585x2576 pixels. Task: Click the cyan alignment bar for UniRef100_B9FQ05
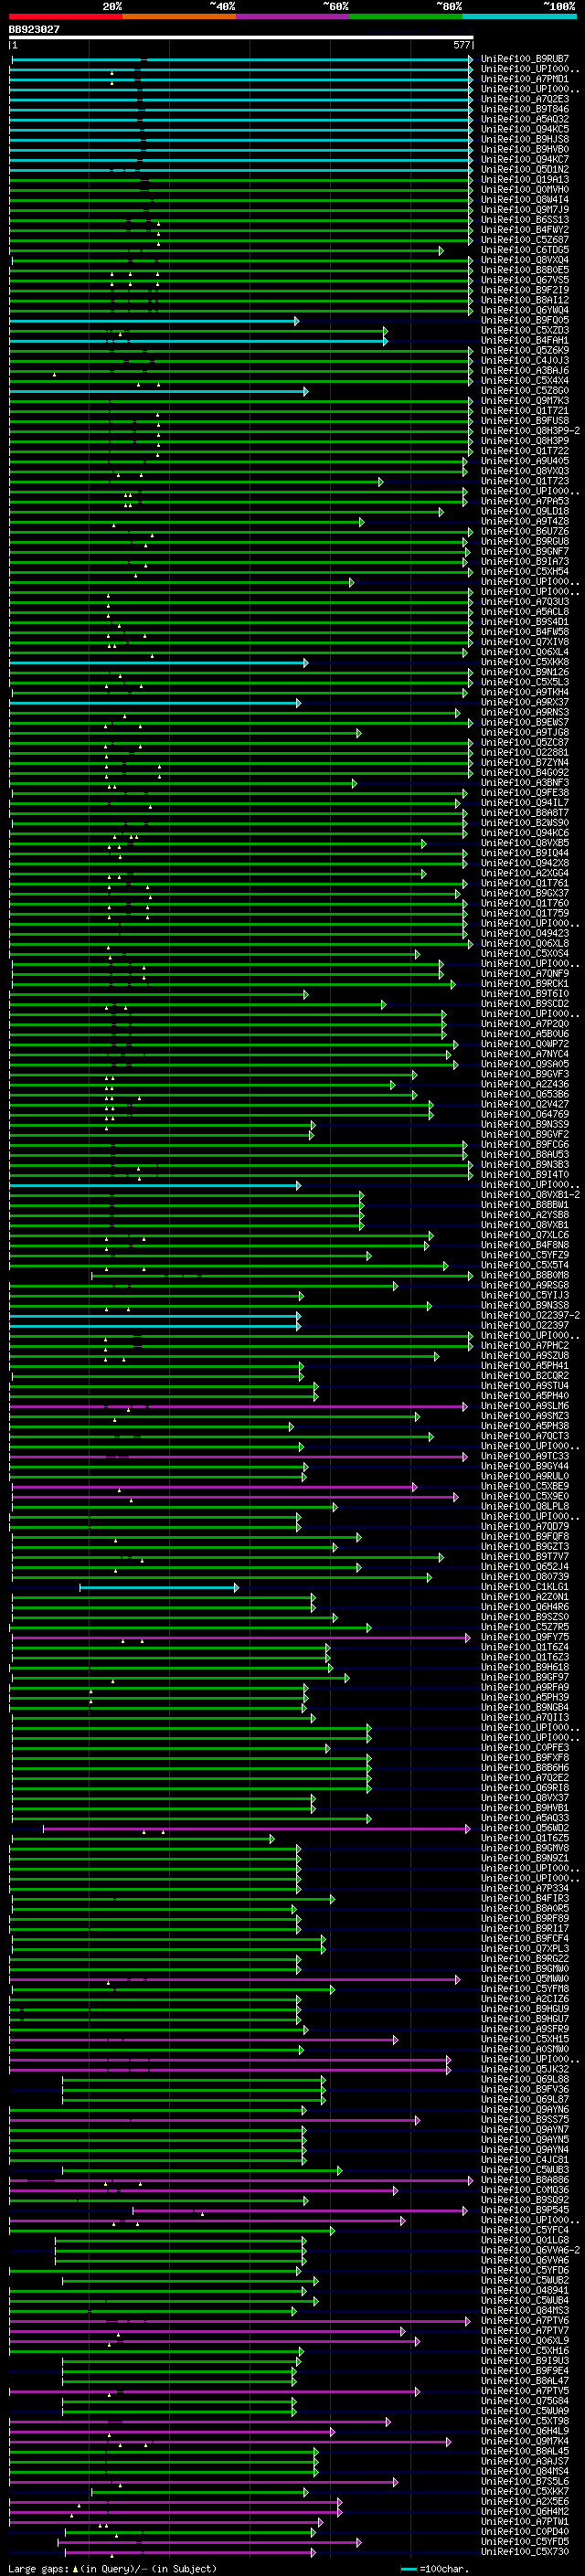coord(154,321)
